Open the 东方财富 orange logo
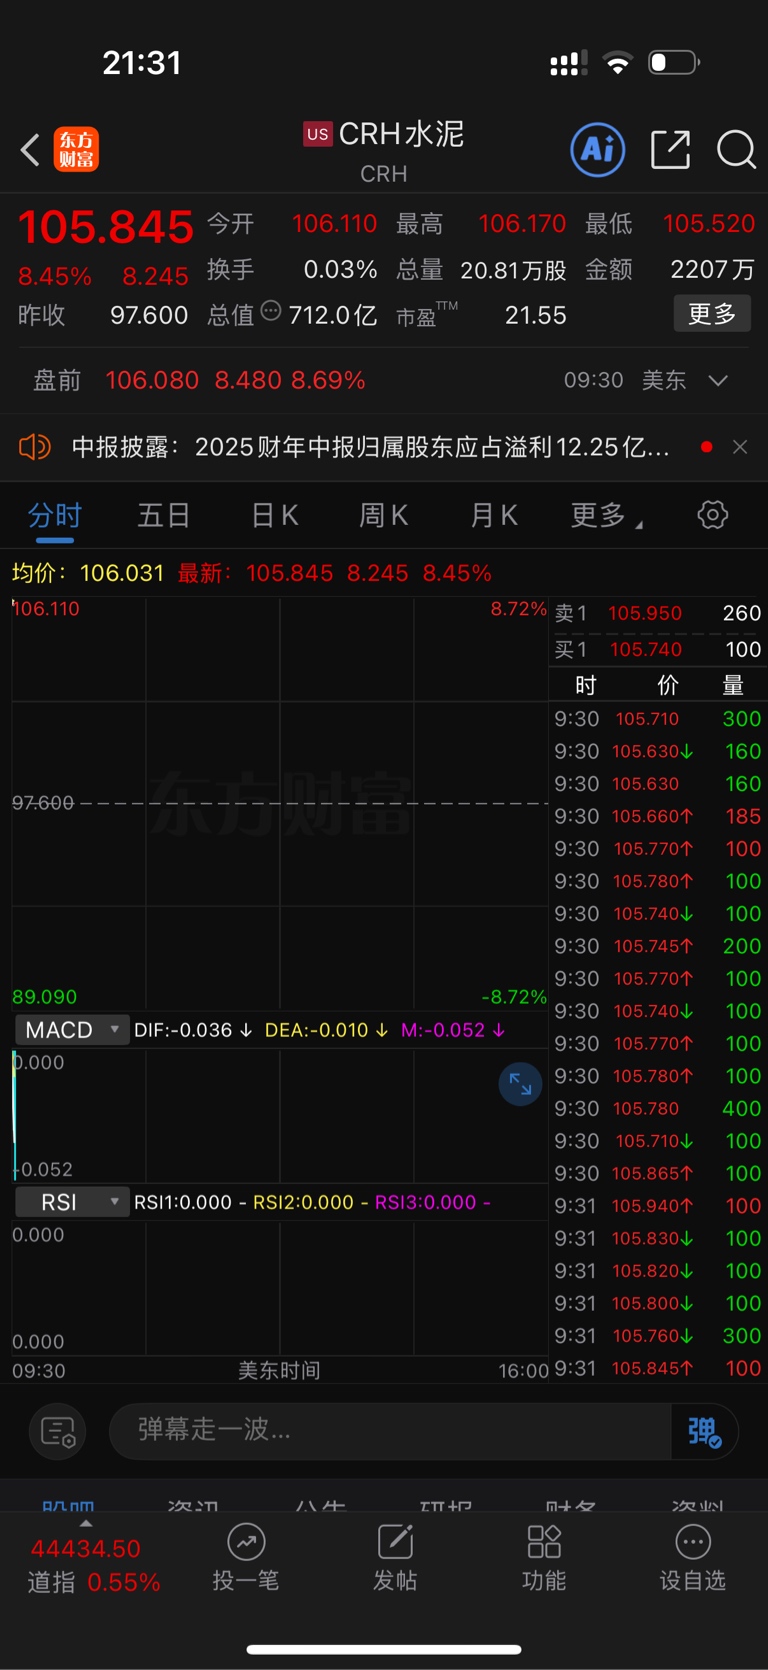Image resolution: width=768 pixels, height=1670 pixels. [76, 150]
